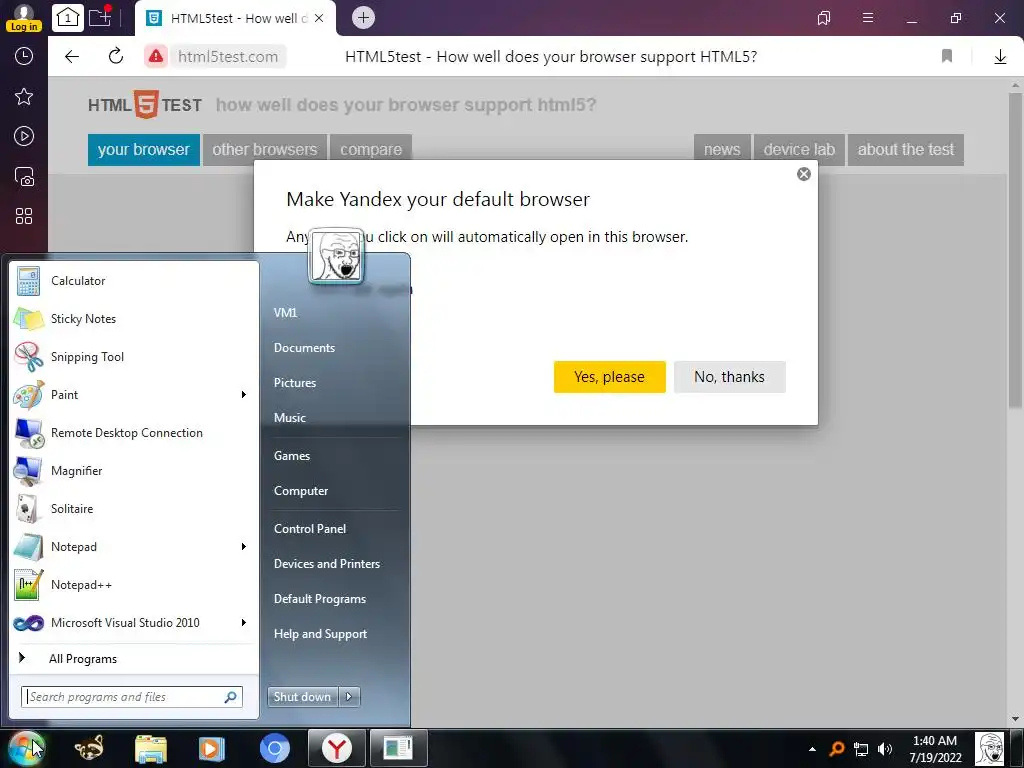The height and width of the screenshot is (768, 1024).
Task: Open the browser hamburger menu
Action: pyautogui.click(x=868, y=18)
